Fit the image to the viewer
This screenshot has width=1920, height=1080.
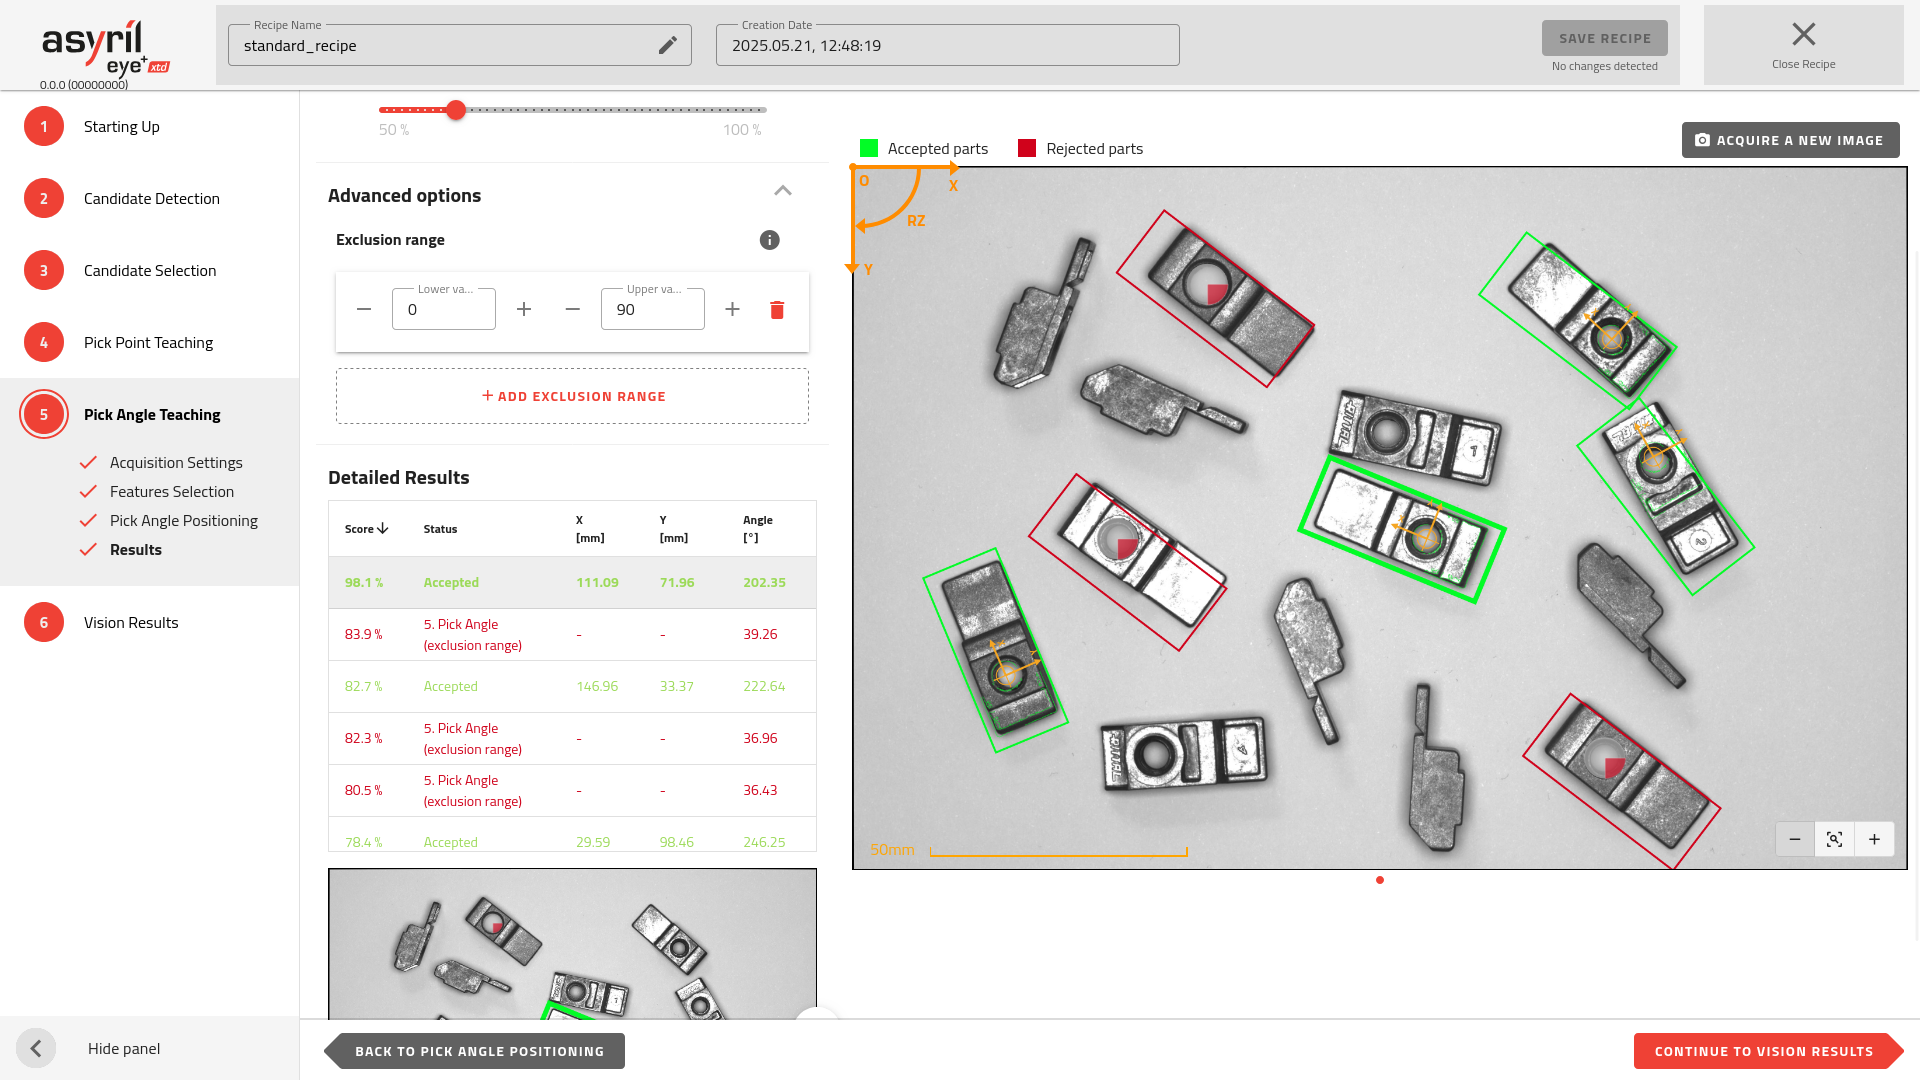pyautogui.click(x=1834, y=839)
